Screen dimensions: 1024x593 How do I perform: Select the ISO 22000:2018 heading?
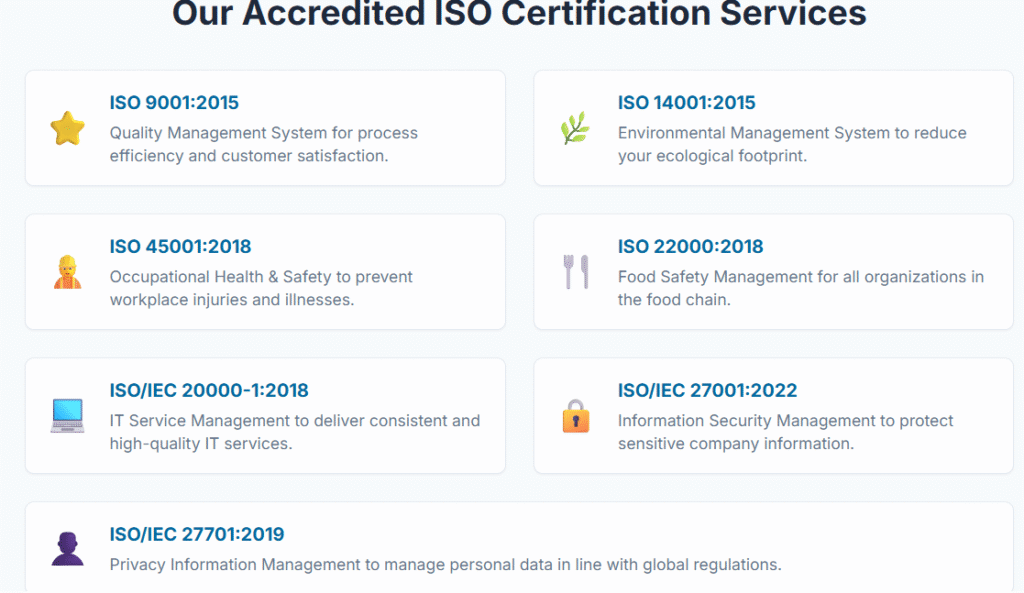690,247
